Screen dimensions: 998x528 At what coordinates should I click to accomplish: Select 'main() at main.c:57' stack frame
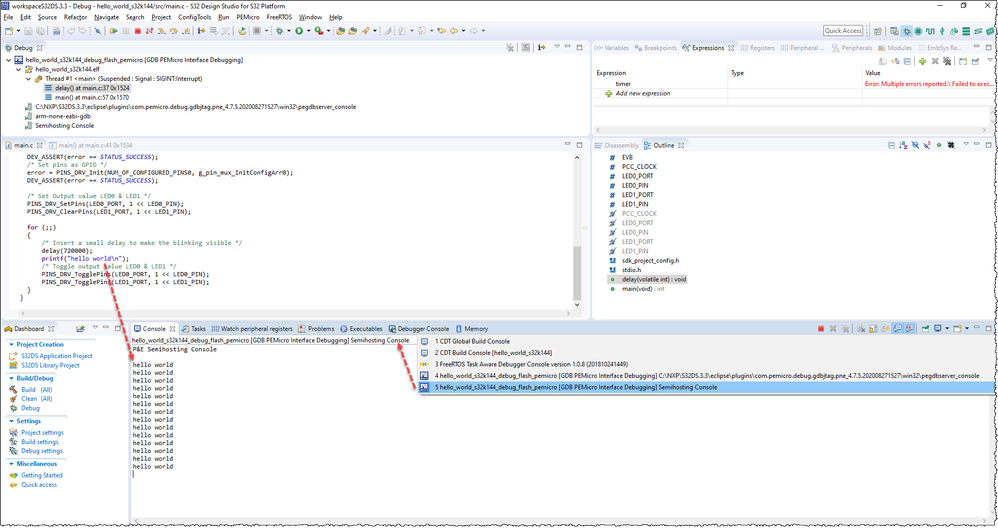click(x=92, y=97)
